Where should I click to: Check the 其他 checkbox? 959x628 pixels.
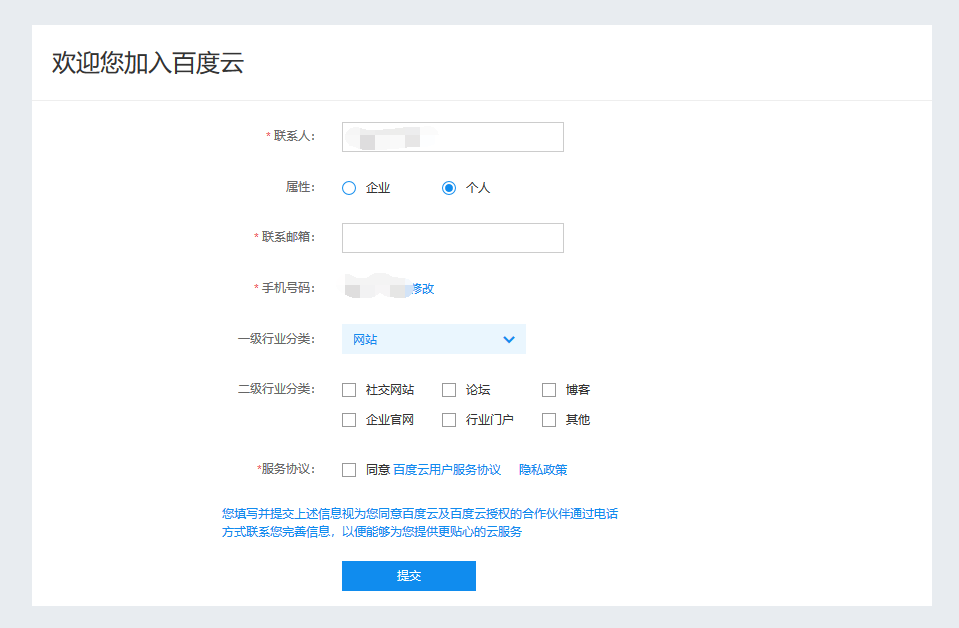point(549,420)
